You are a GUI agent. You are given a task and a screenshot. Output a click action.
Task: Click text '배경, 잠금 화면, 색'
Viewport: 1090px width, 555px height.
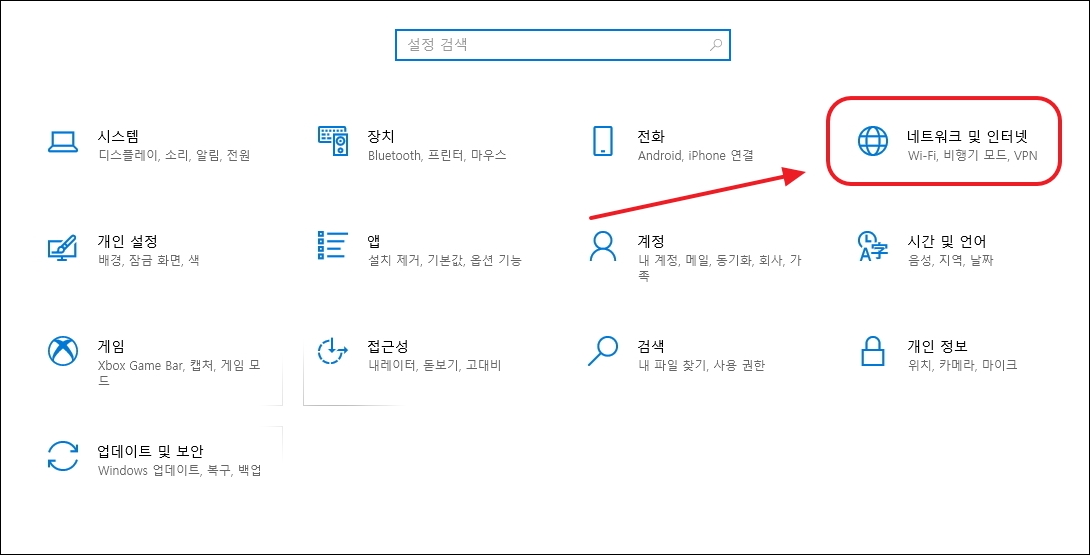(149, 261)
